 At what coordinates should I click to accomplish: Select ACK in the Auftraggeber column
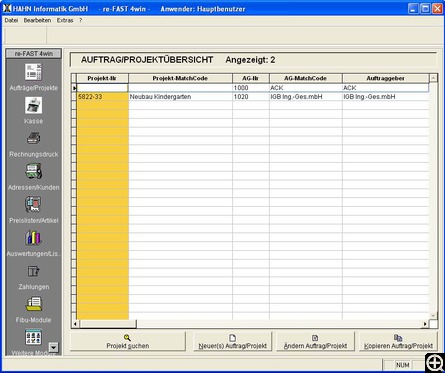385,88
